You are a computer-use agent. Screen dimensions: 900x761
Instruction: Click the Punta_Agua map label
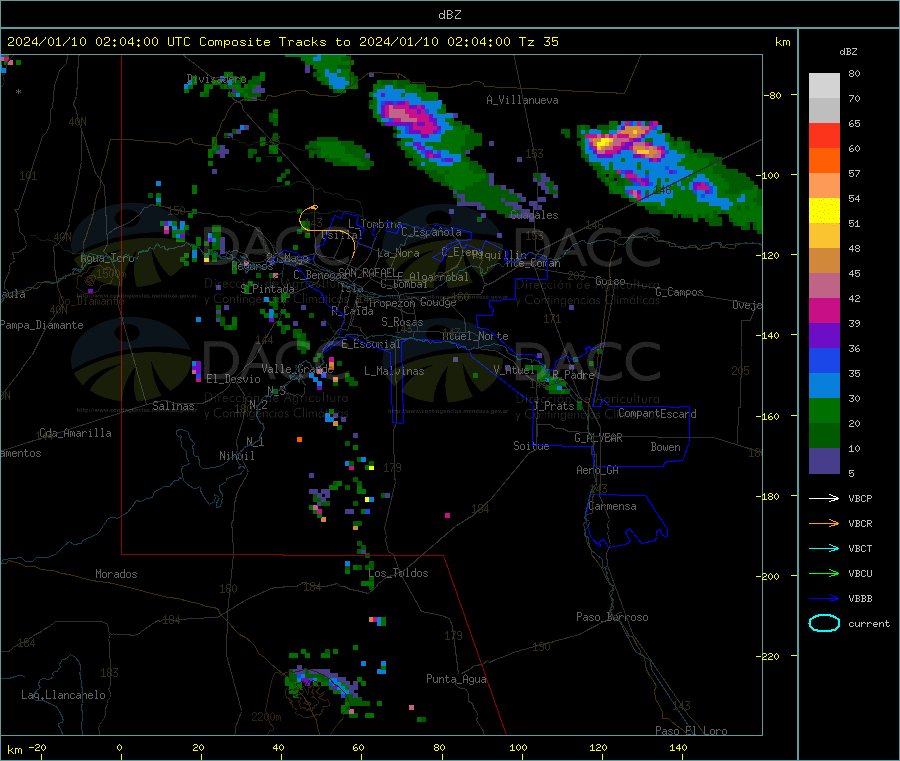[456, 679]
